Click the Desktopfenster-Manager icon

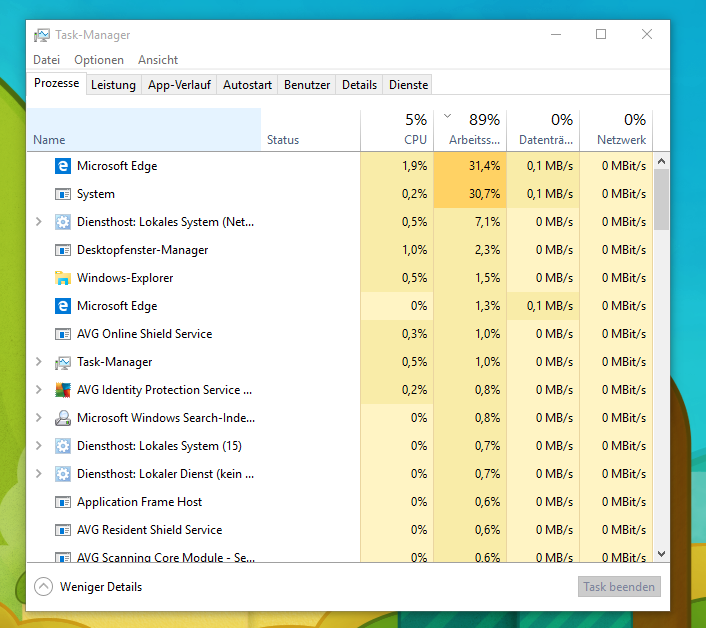[63, 250]
